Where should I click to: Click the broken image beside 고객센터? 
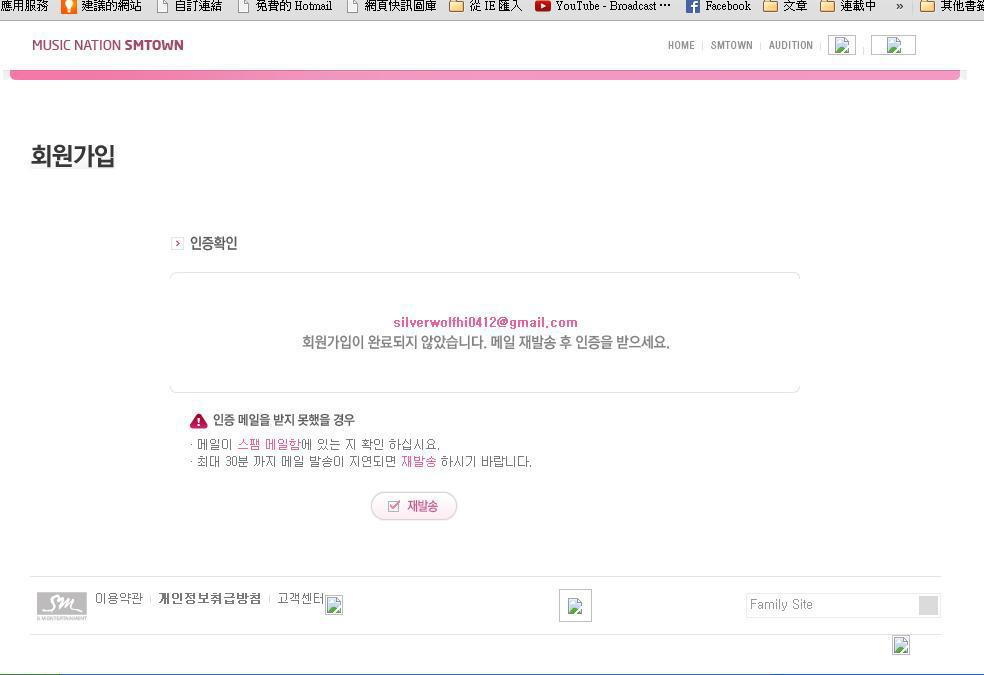[334, 605]
